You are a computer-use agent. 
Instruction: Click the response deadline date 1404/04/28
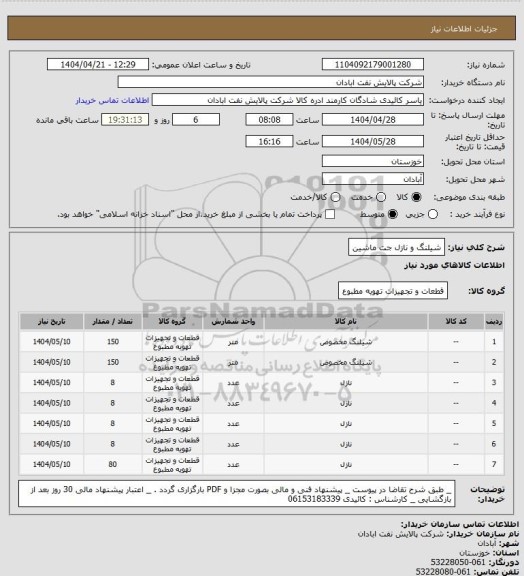pyautogui.click(x=373, y=120)
